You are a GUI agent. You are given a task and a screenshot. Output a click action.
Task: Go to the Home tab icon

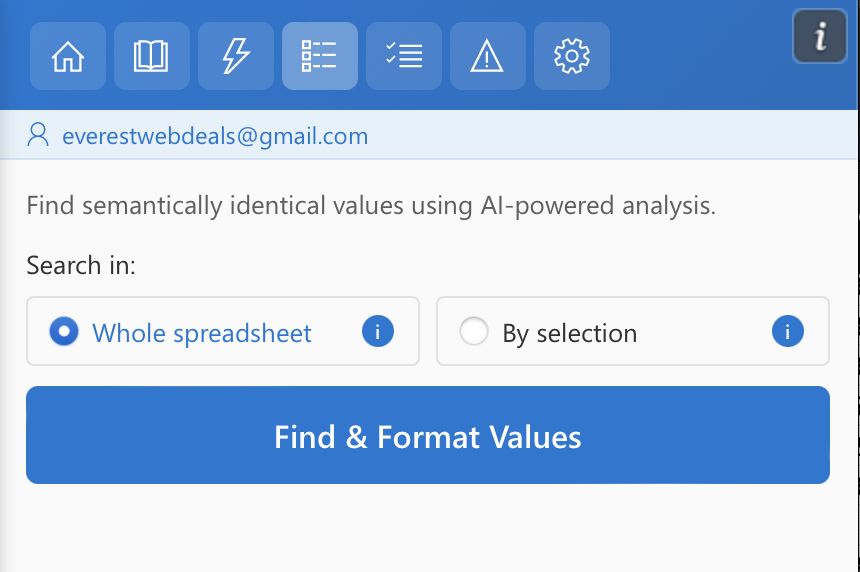point(68,56)
